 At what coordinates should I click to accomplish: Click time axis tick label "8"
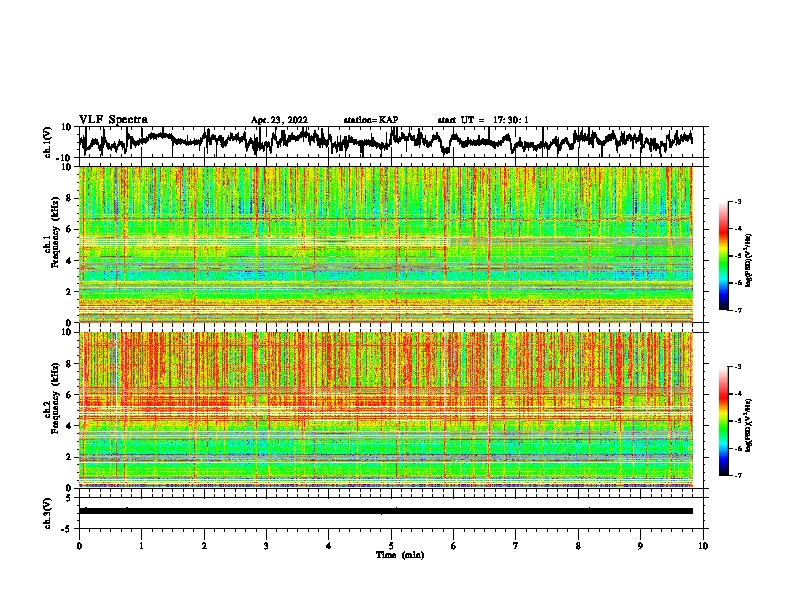[x=578, y=546]
